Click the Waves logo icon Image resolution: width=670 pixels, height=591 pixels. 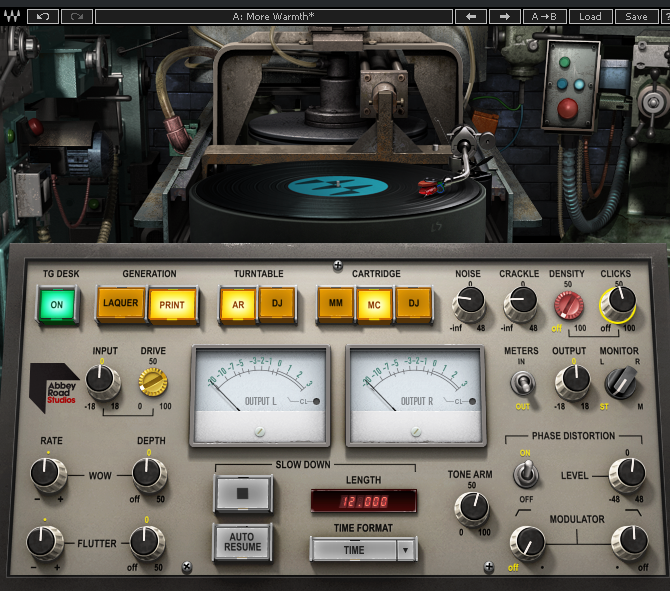[x=12, y=16]
